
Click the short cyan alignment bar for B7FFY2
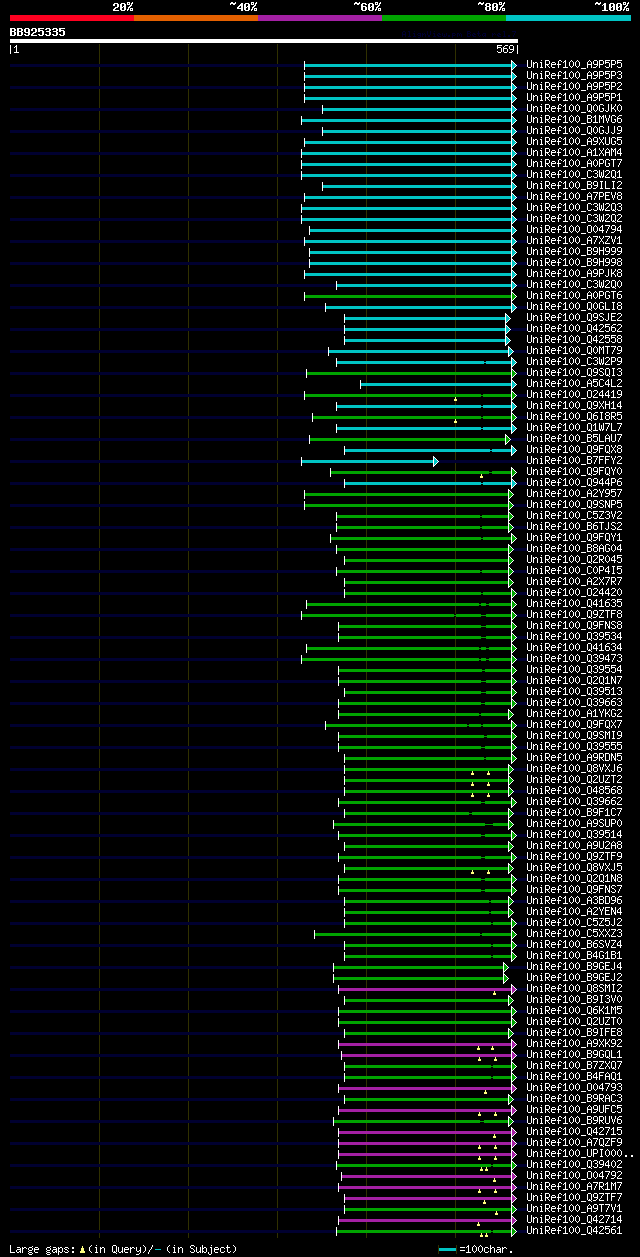coord(369,461)
